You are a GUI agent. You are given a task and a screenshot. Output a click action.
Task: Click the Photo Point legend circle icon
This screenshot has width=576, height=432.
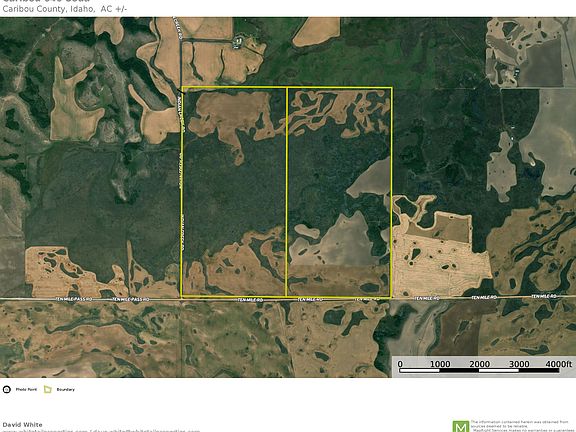[x=7, y=389]
